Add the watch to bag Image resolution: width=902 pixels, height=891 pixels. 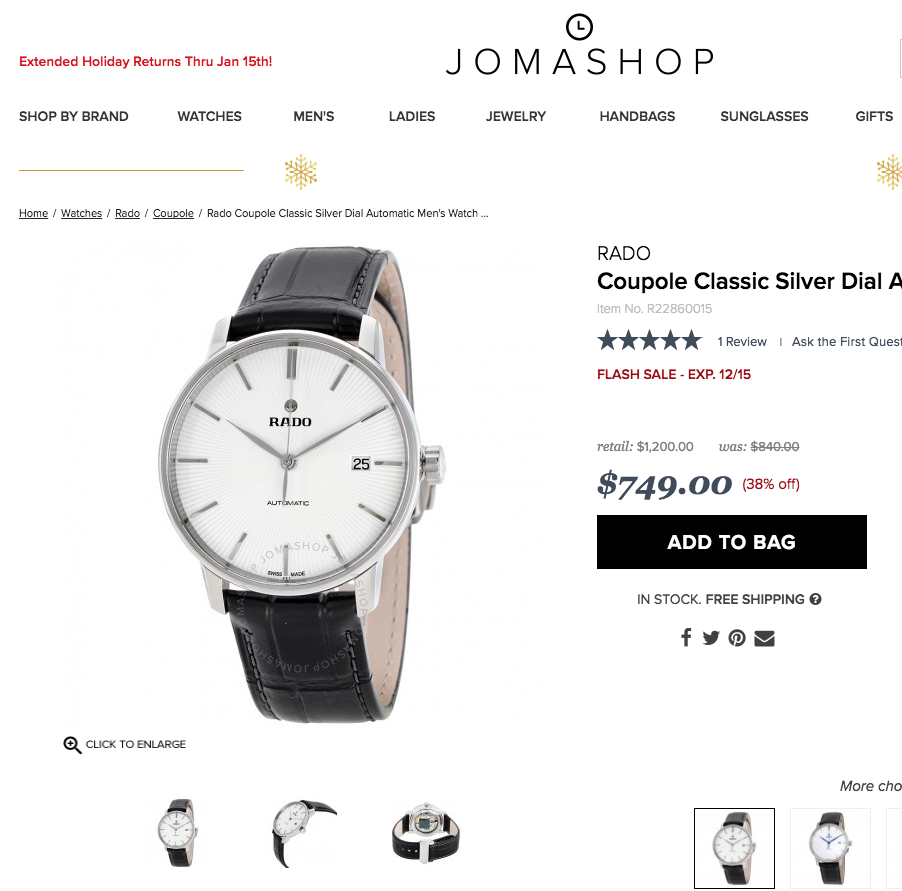tap(732, 542)
